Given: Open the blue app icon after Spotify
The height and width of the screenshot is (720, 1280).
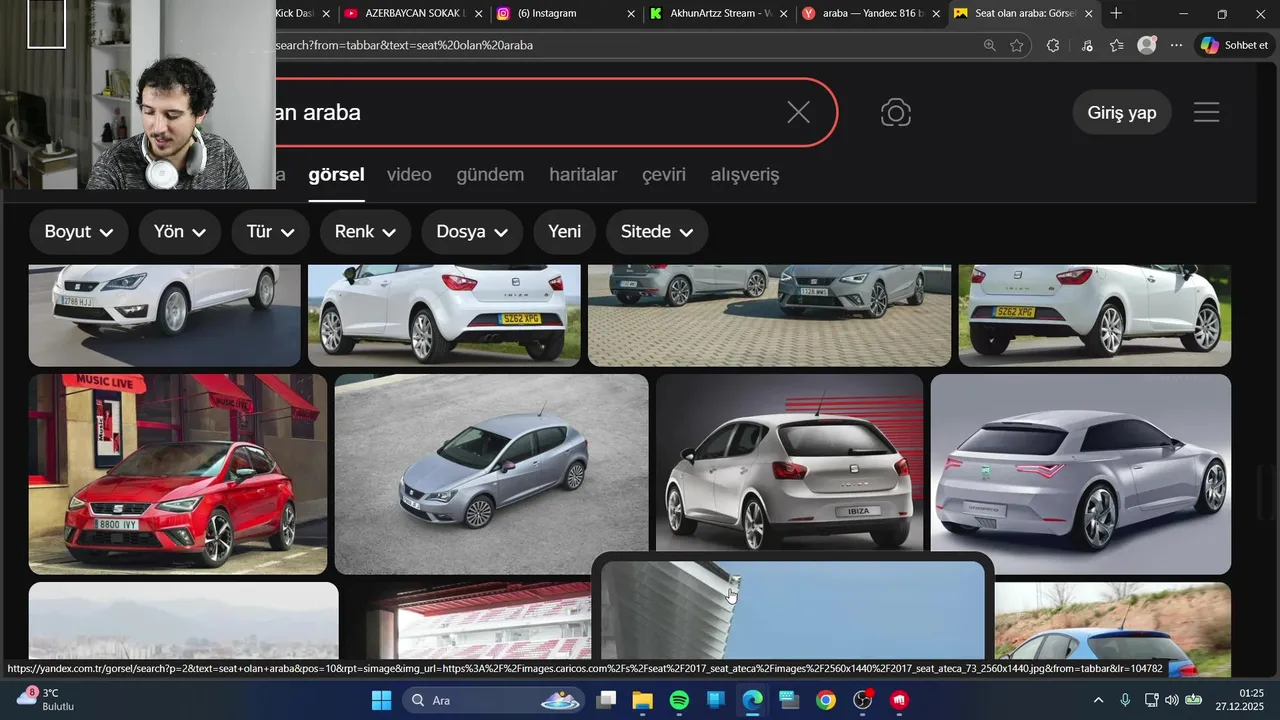Looking at the screenshot, I should (x=716, y=700).
